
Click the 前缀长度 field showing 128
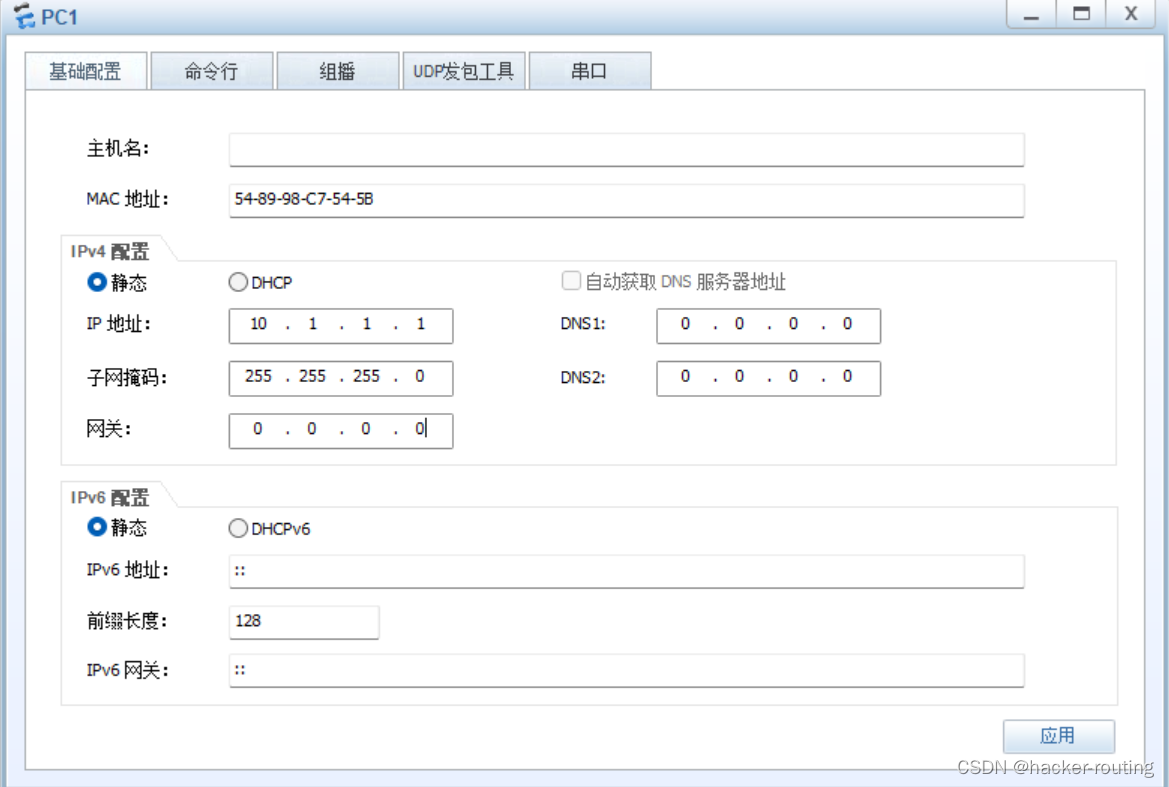[x=304, y=622]
